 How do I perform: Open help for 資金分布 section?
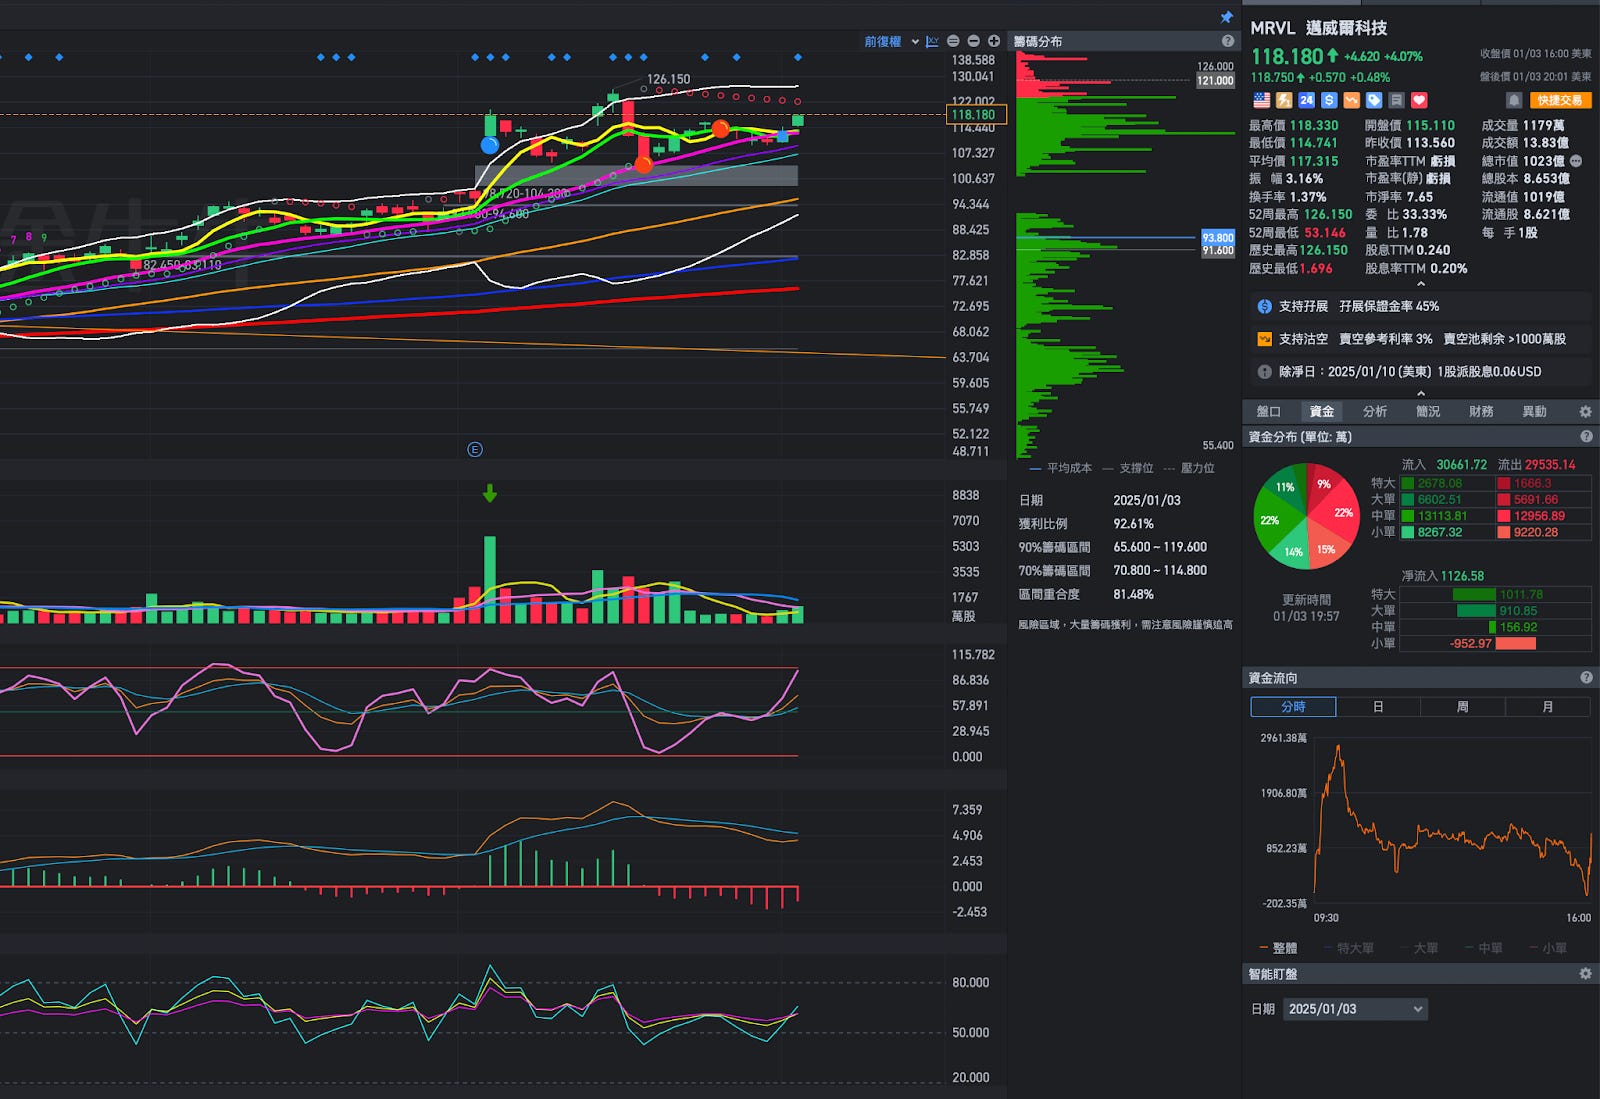1586,437
